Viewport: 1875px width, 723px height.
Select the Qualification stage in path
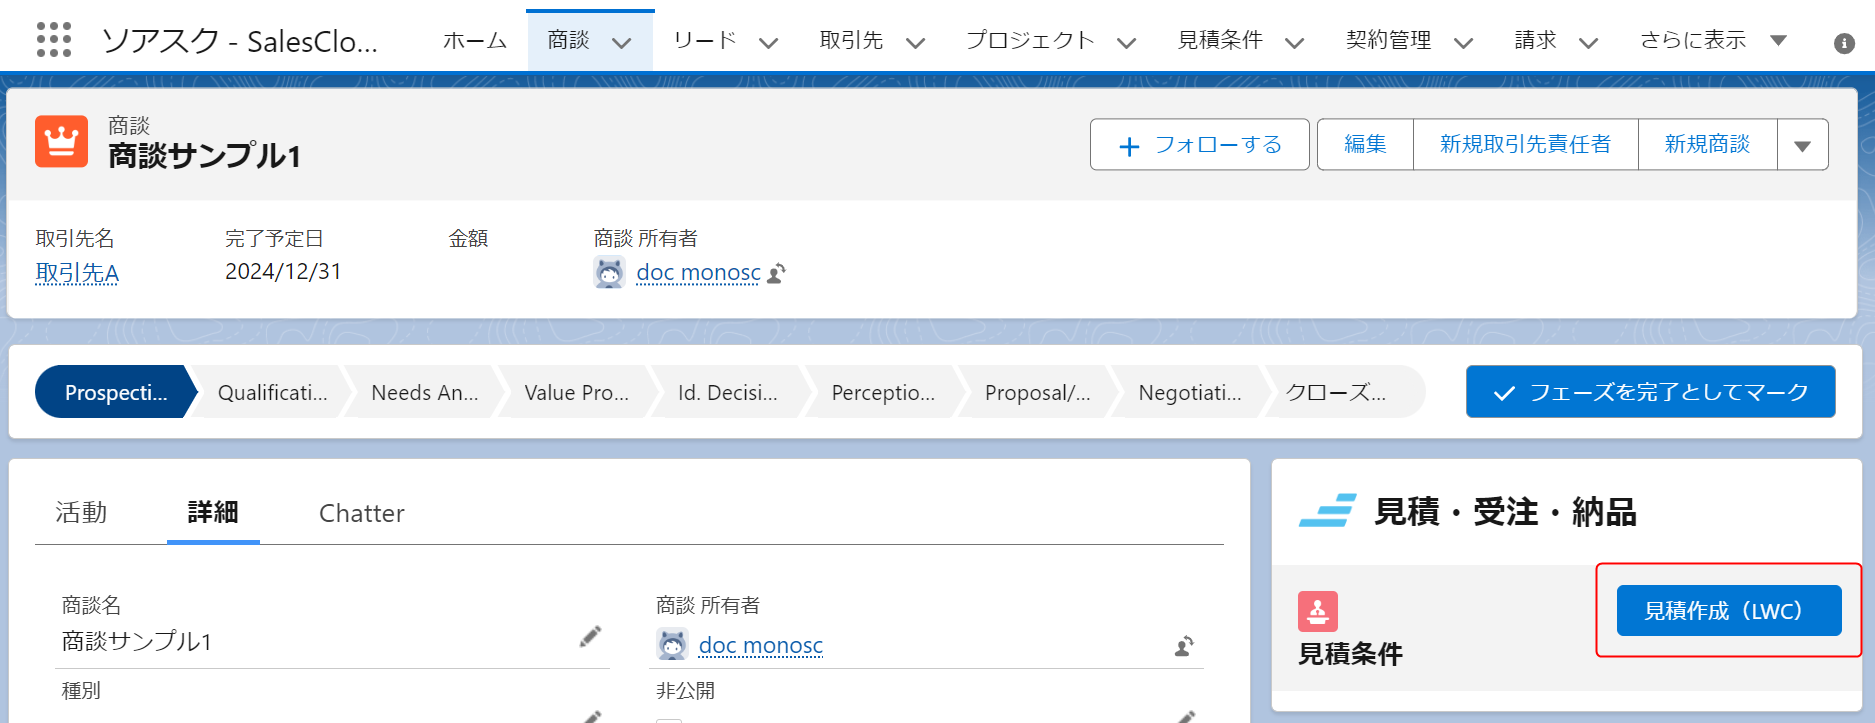click(x=272, y=392)
